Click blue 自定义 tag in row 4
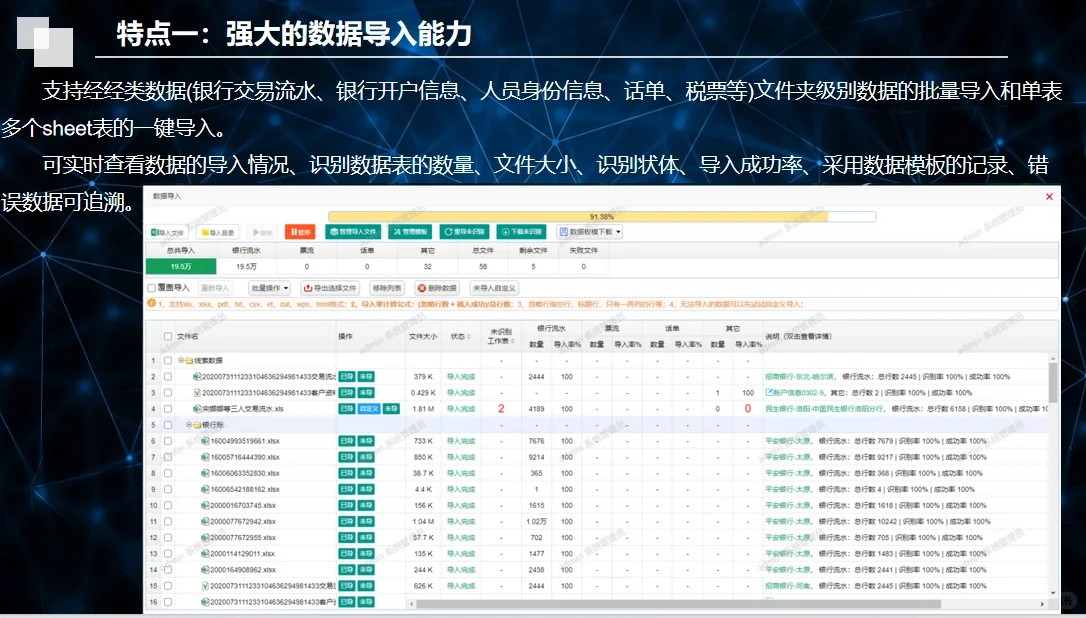The height and width of the screenshot is (618, 1086). pos(368,409)
